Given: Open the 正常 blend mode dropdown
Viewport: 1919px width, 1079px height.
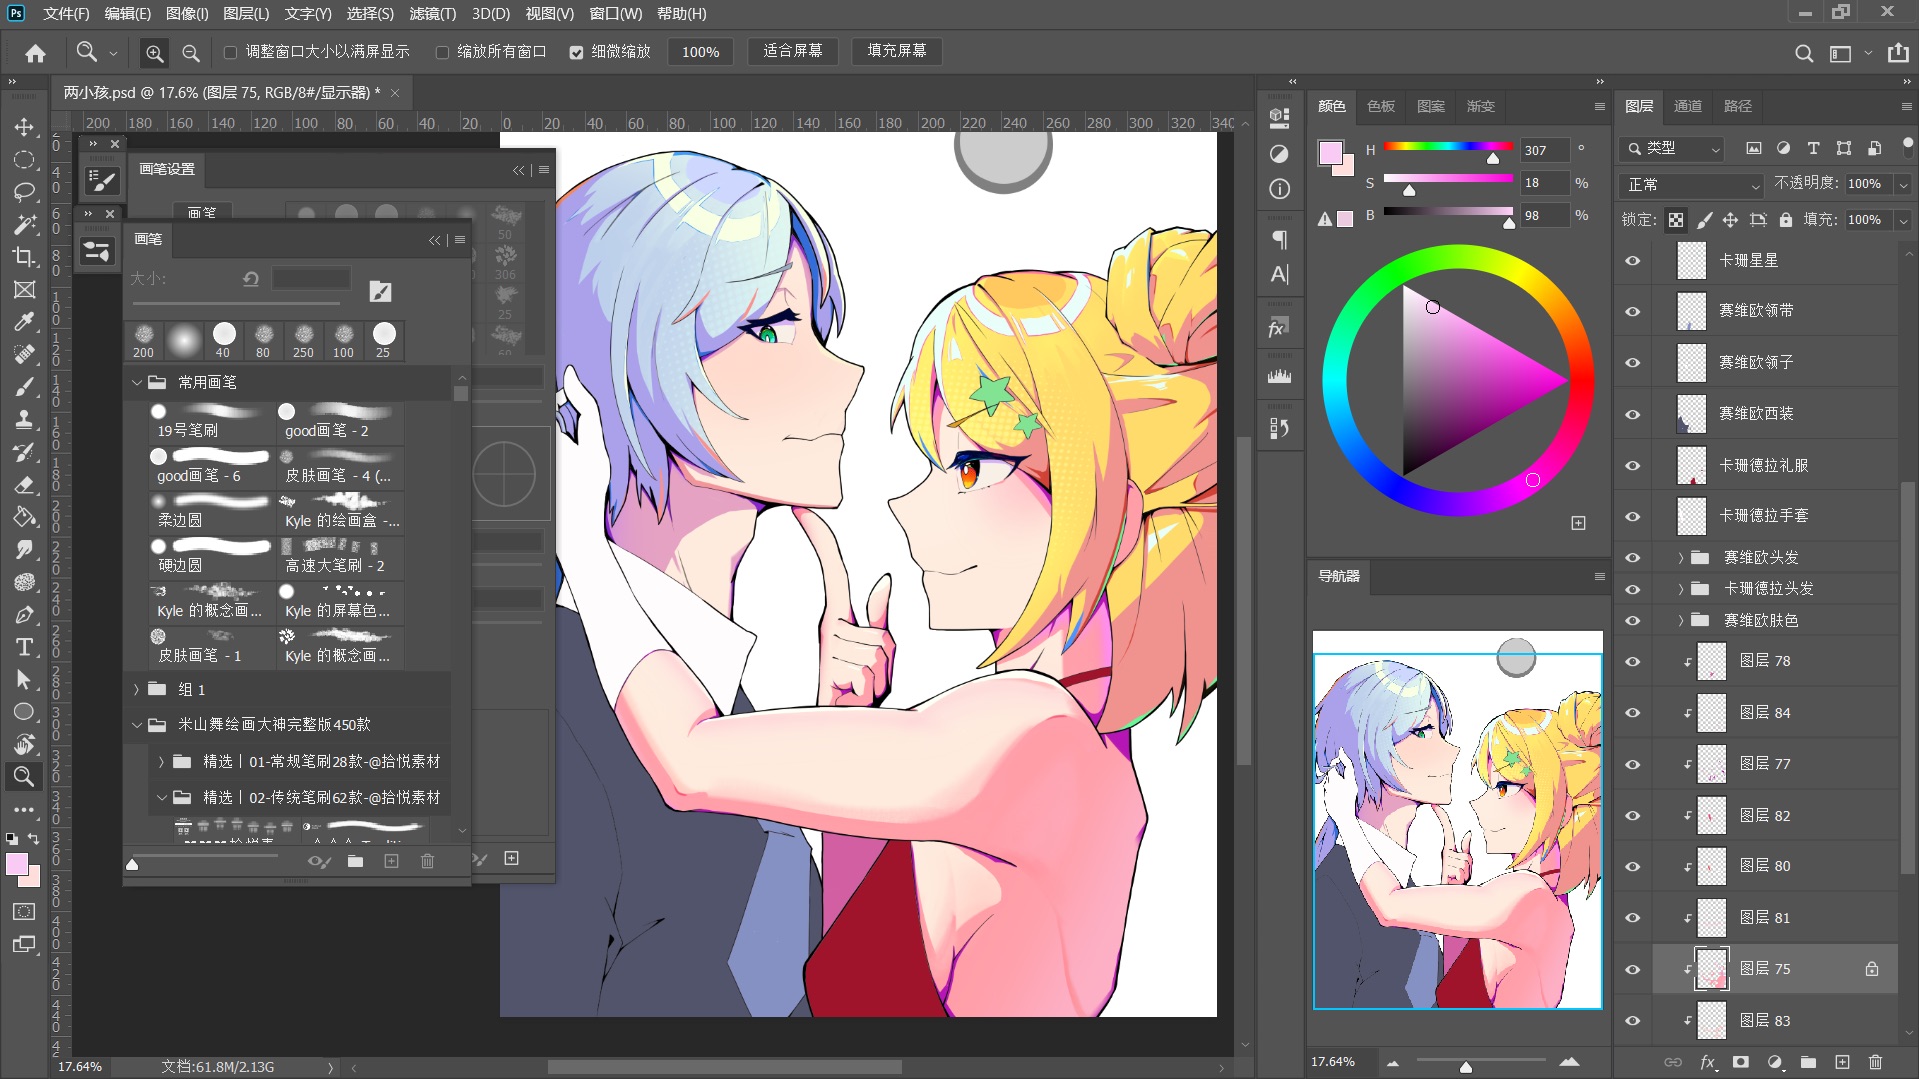Looking at the screenshot, I should [x=1691, y=185].
